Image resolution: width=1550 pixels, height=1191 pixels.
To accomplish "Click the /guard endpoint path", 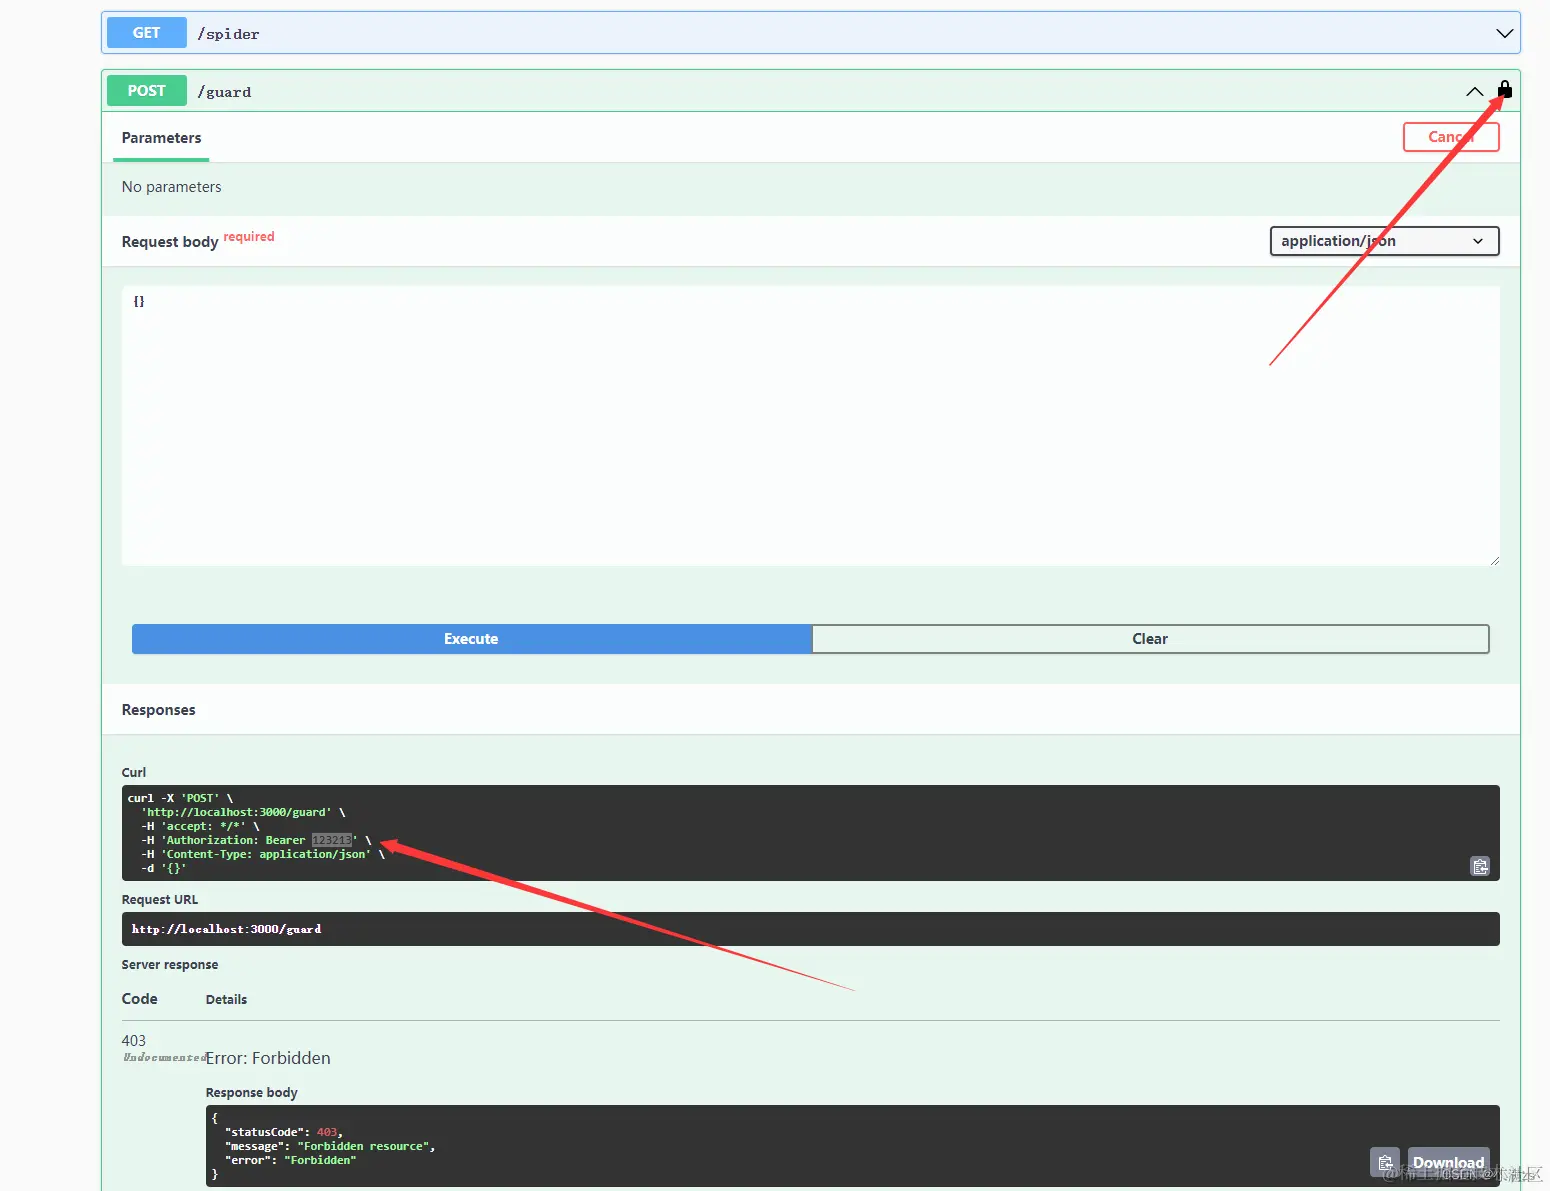I will click(224, 92).
